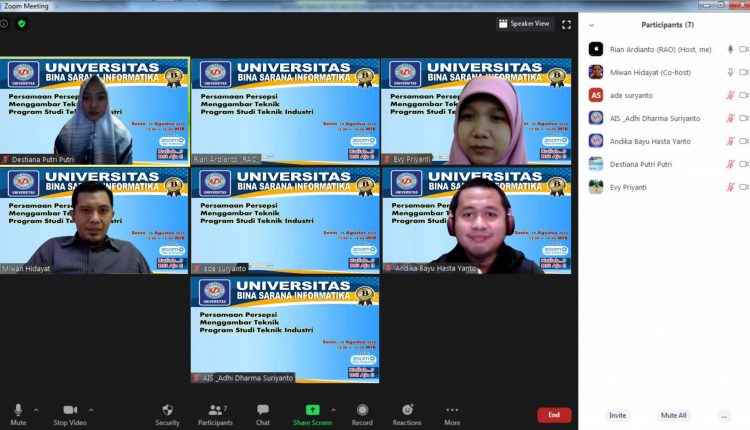This screenshot has height=430, width=750.
Task: Enter full screen mode icon
Action: pyautogui.click(x=566, y=24)
